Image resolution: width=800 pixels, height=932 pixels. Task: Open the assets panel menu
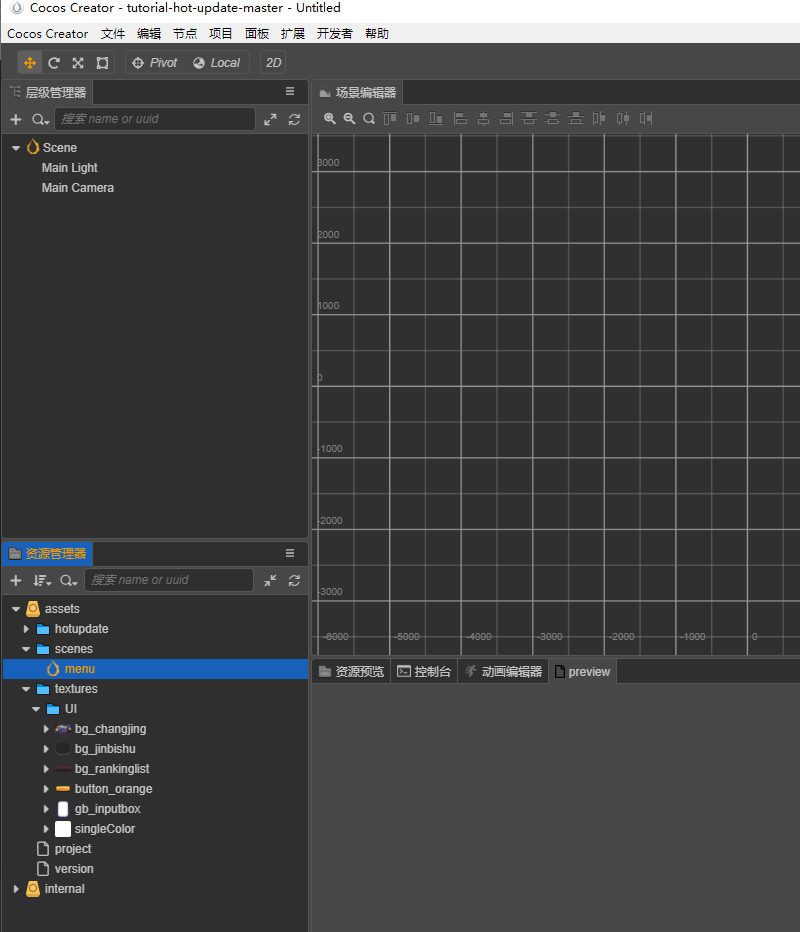[290, 553]
